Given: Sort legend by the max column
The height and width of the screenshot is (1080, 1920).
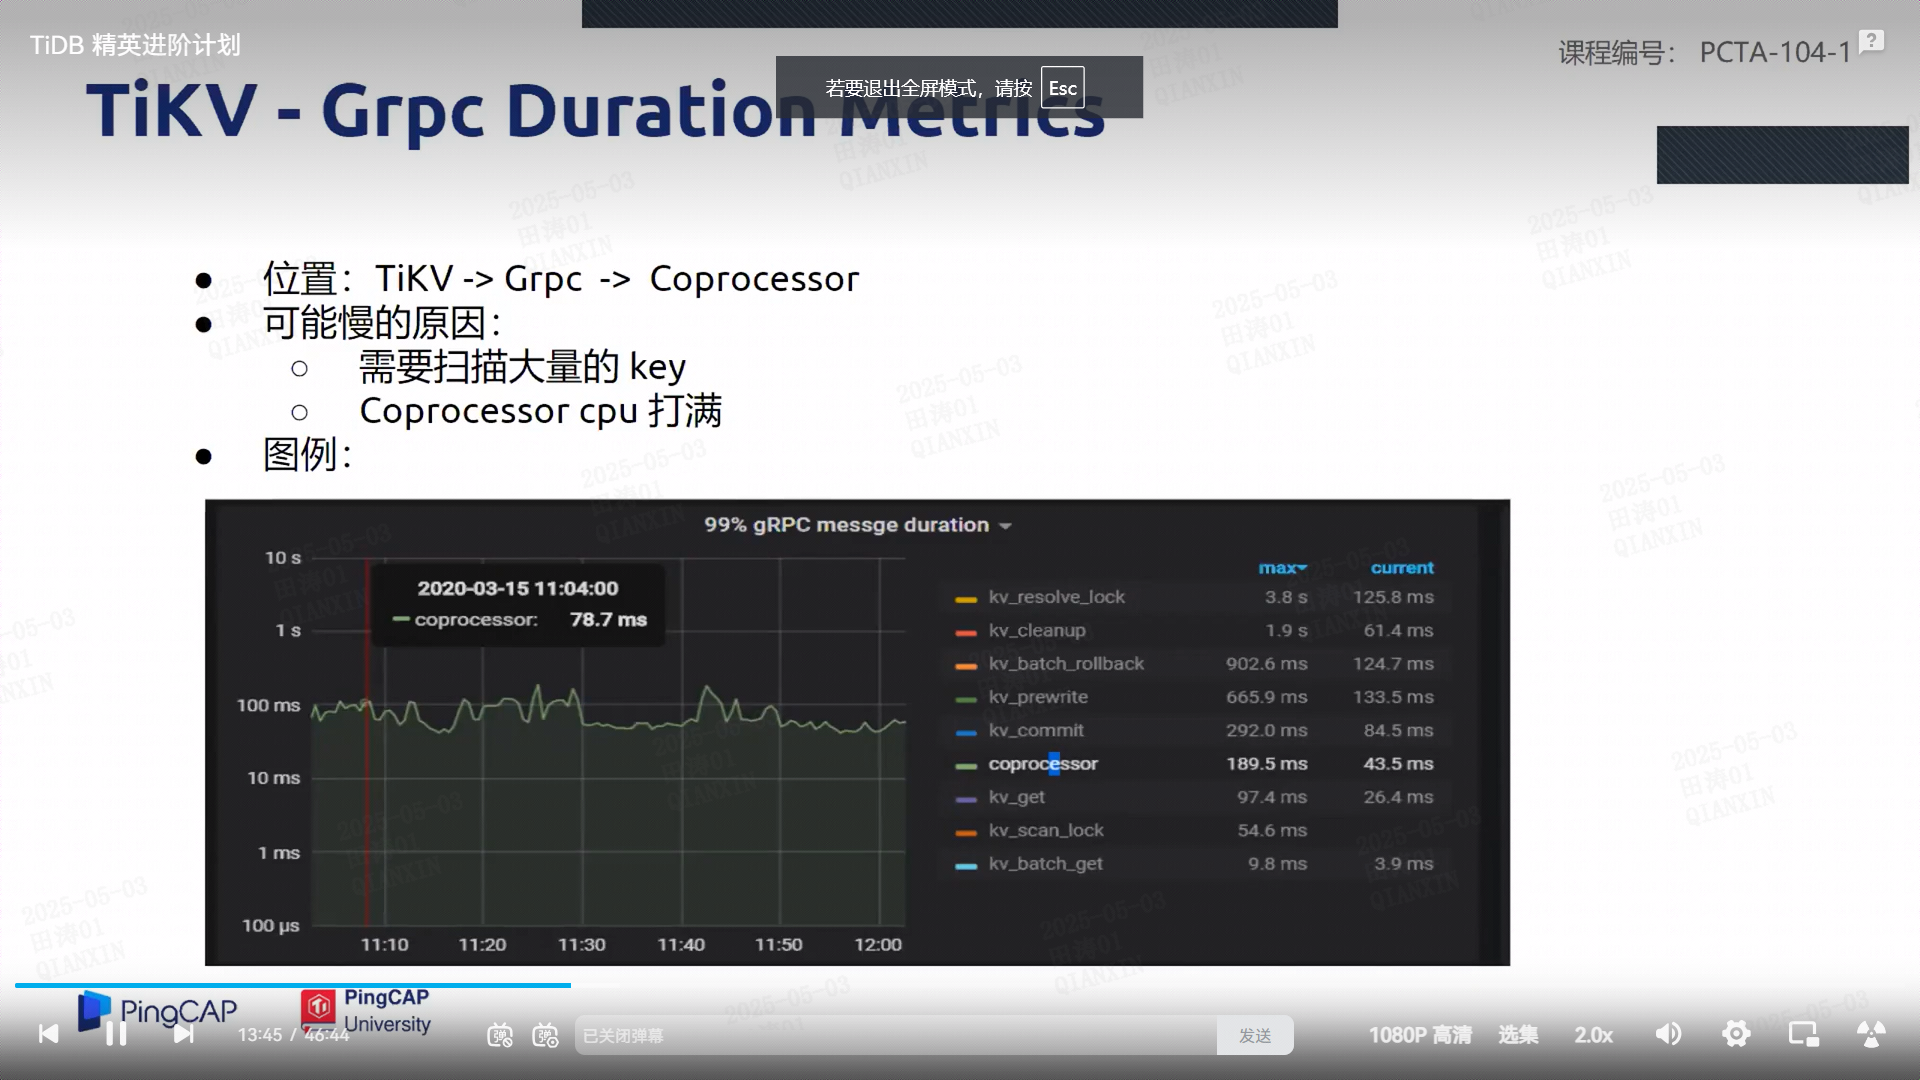Looking at the screenshot, I should point(1282,568).
